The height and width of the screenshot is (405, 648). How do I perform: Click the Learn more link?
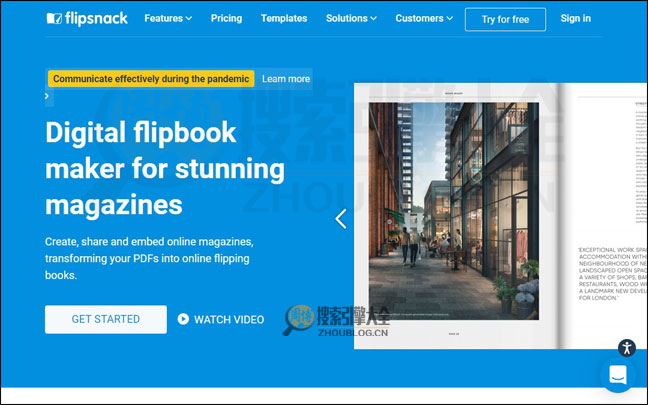click(x=286, y=79)
